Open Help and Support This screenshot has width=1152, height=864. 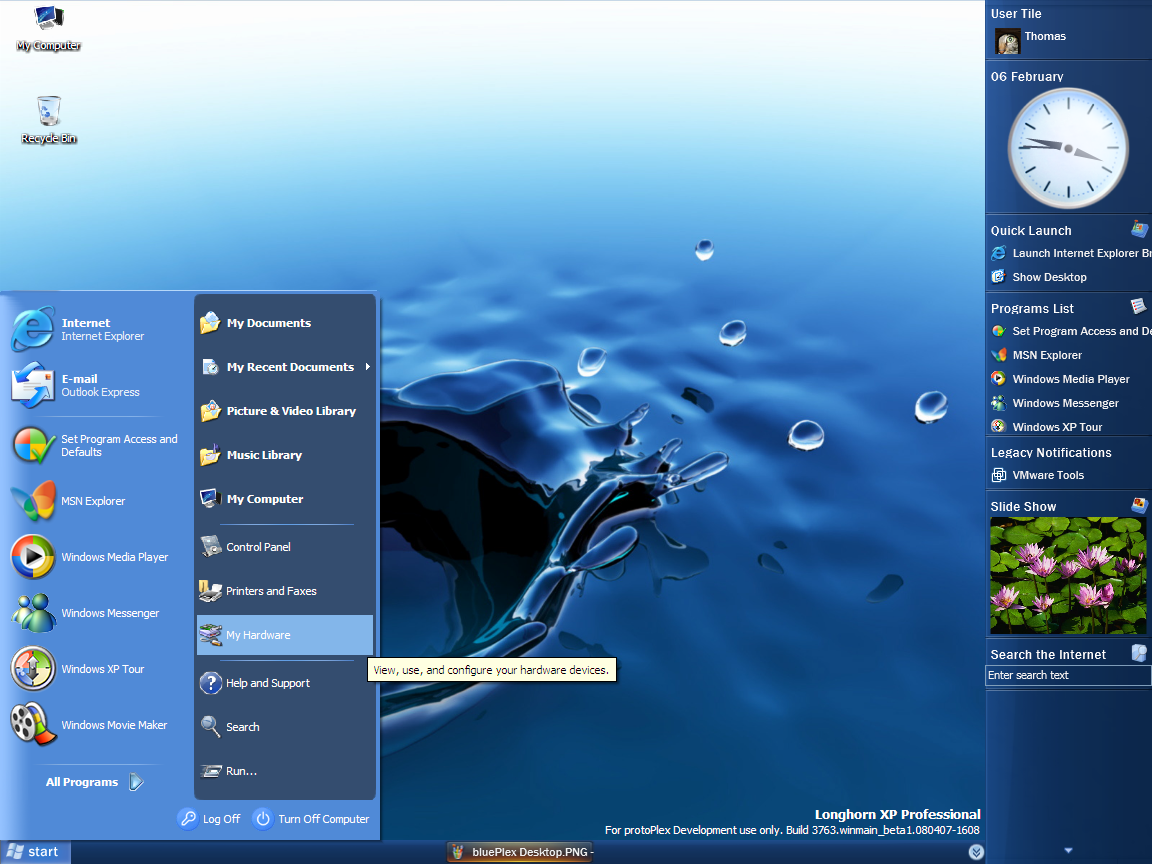285,683
